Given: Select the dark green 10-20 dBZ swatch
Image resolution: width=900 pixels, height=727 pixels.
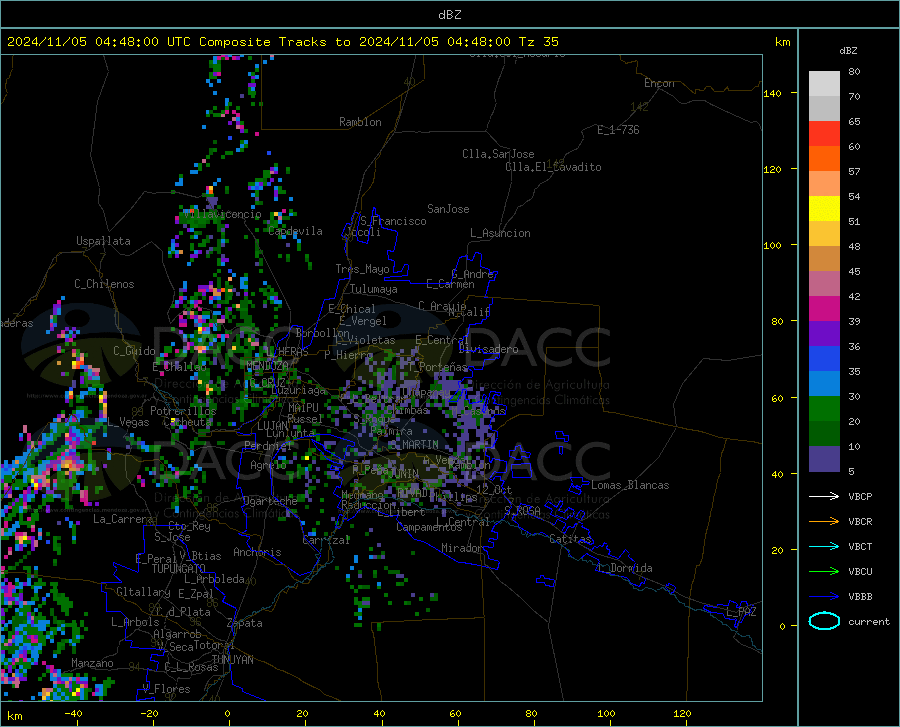Looking at the screenshot, I should click(x=824, y=434).
